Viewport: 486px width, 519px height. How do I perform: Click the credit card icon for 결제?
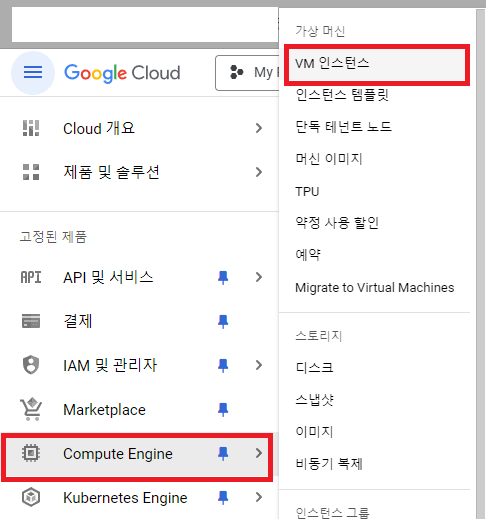click(31, 321)
